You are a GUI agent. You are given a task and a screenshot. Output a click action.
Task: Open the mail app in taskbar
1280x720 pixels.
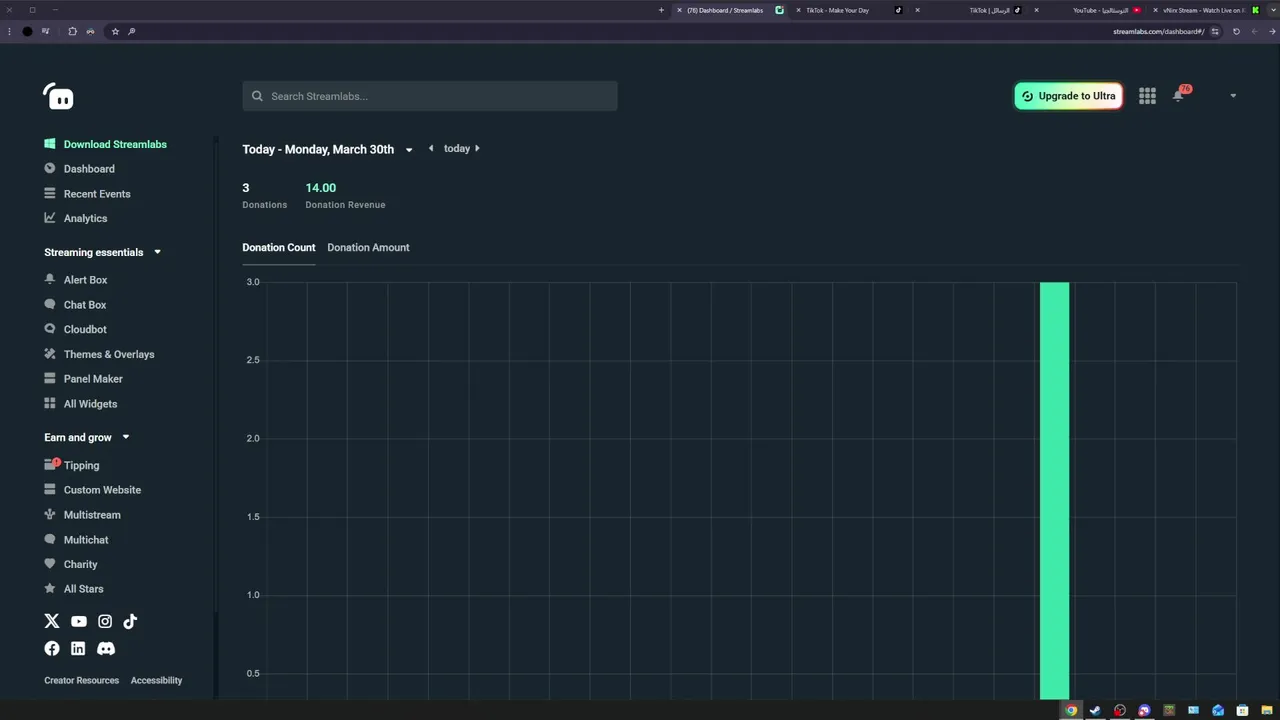[1218, 710]
